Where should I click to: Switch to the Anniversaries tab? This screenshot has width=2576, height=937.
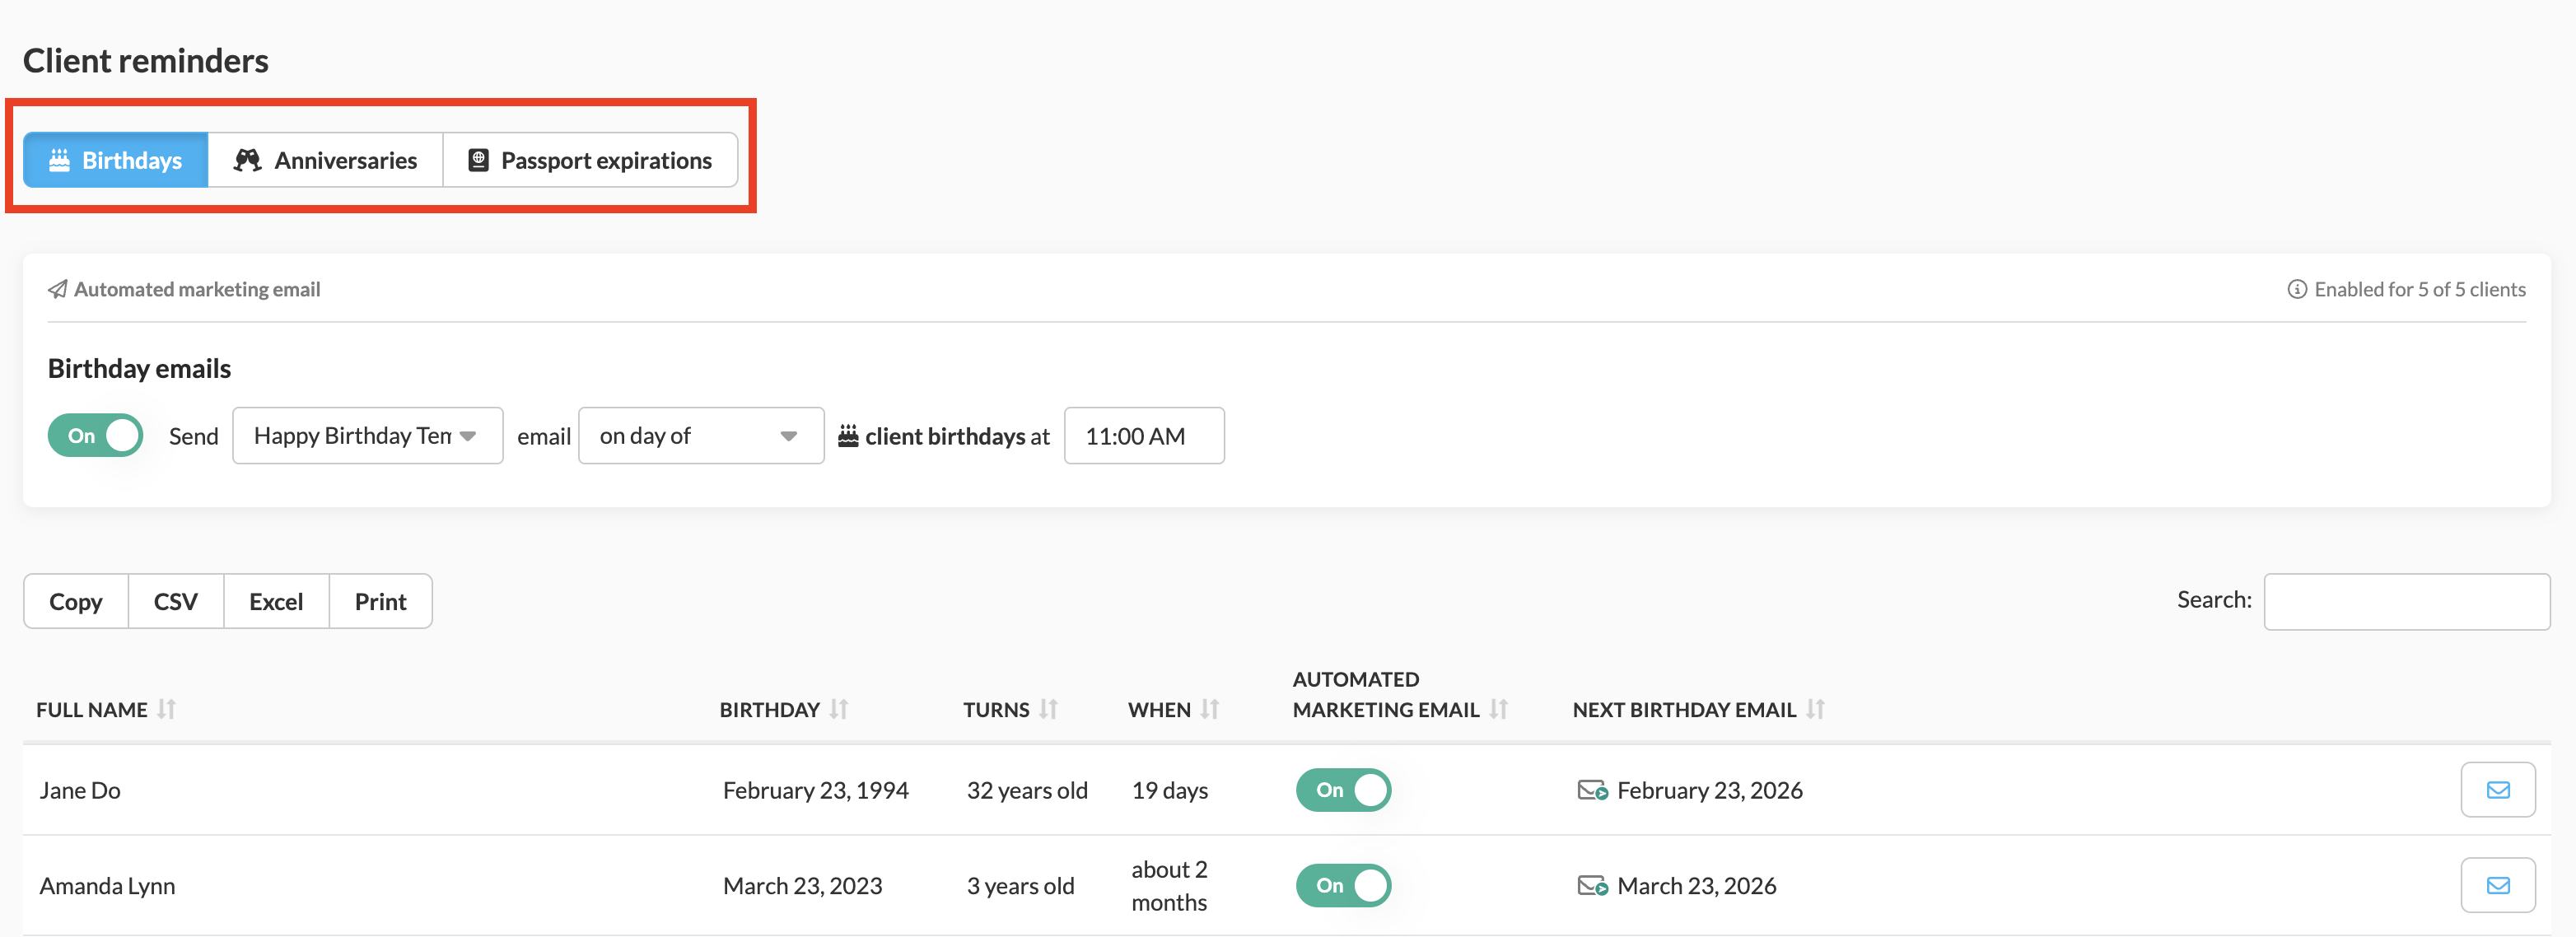(325, 160)
